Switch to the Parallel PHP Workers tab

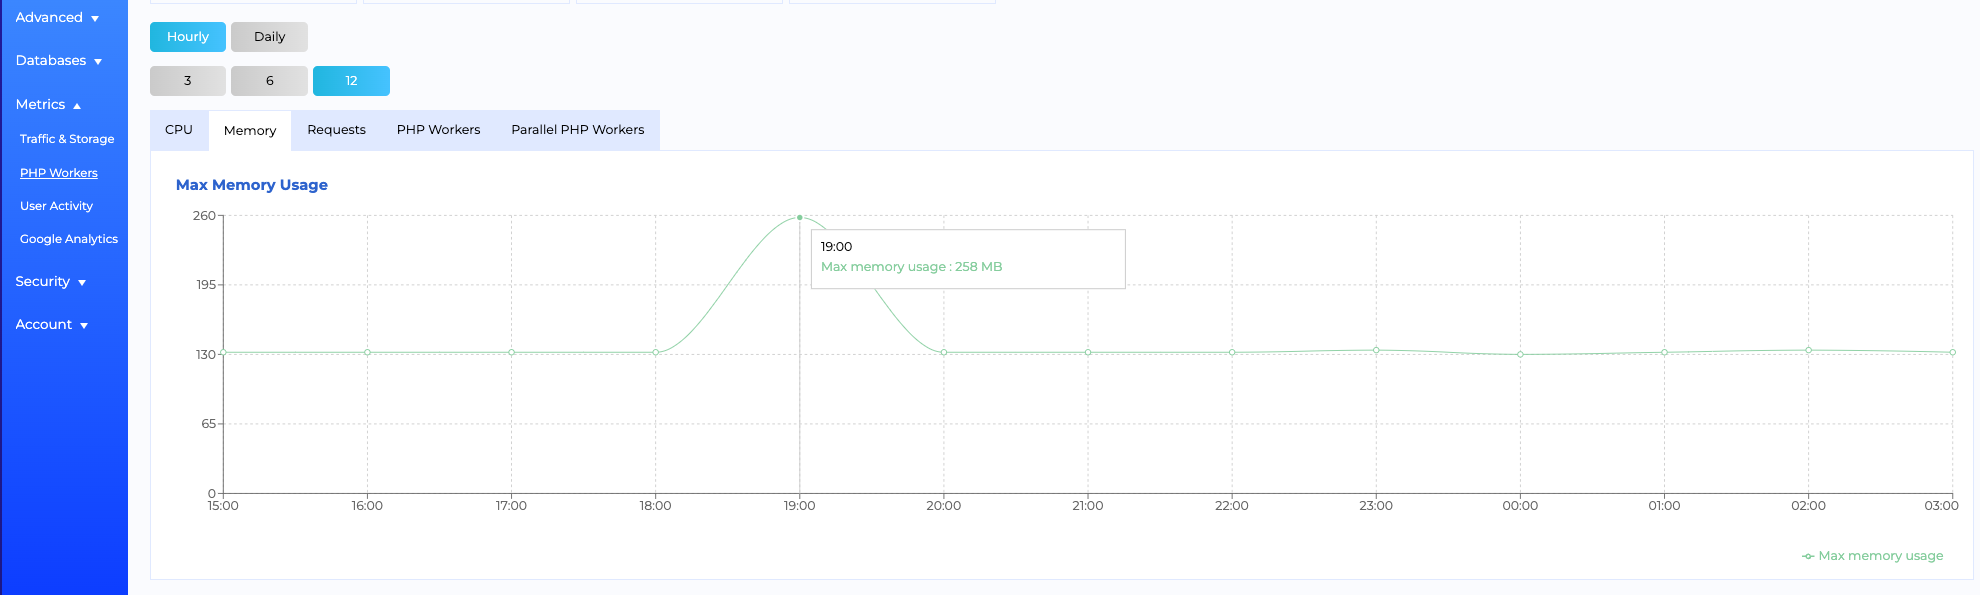(x=578, y=129)
